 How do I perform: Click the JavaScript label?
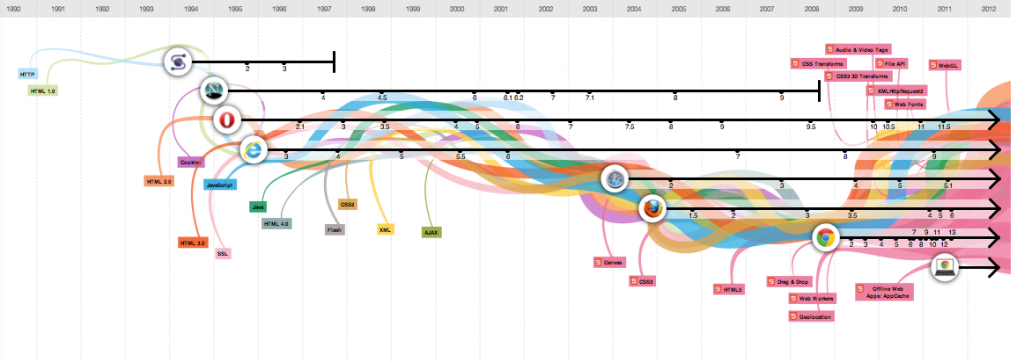219,186
